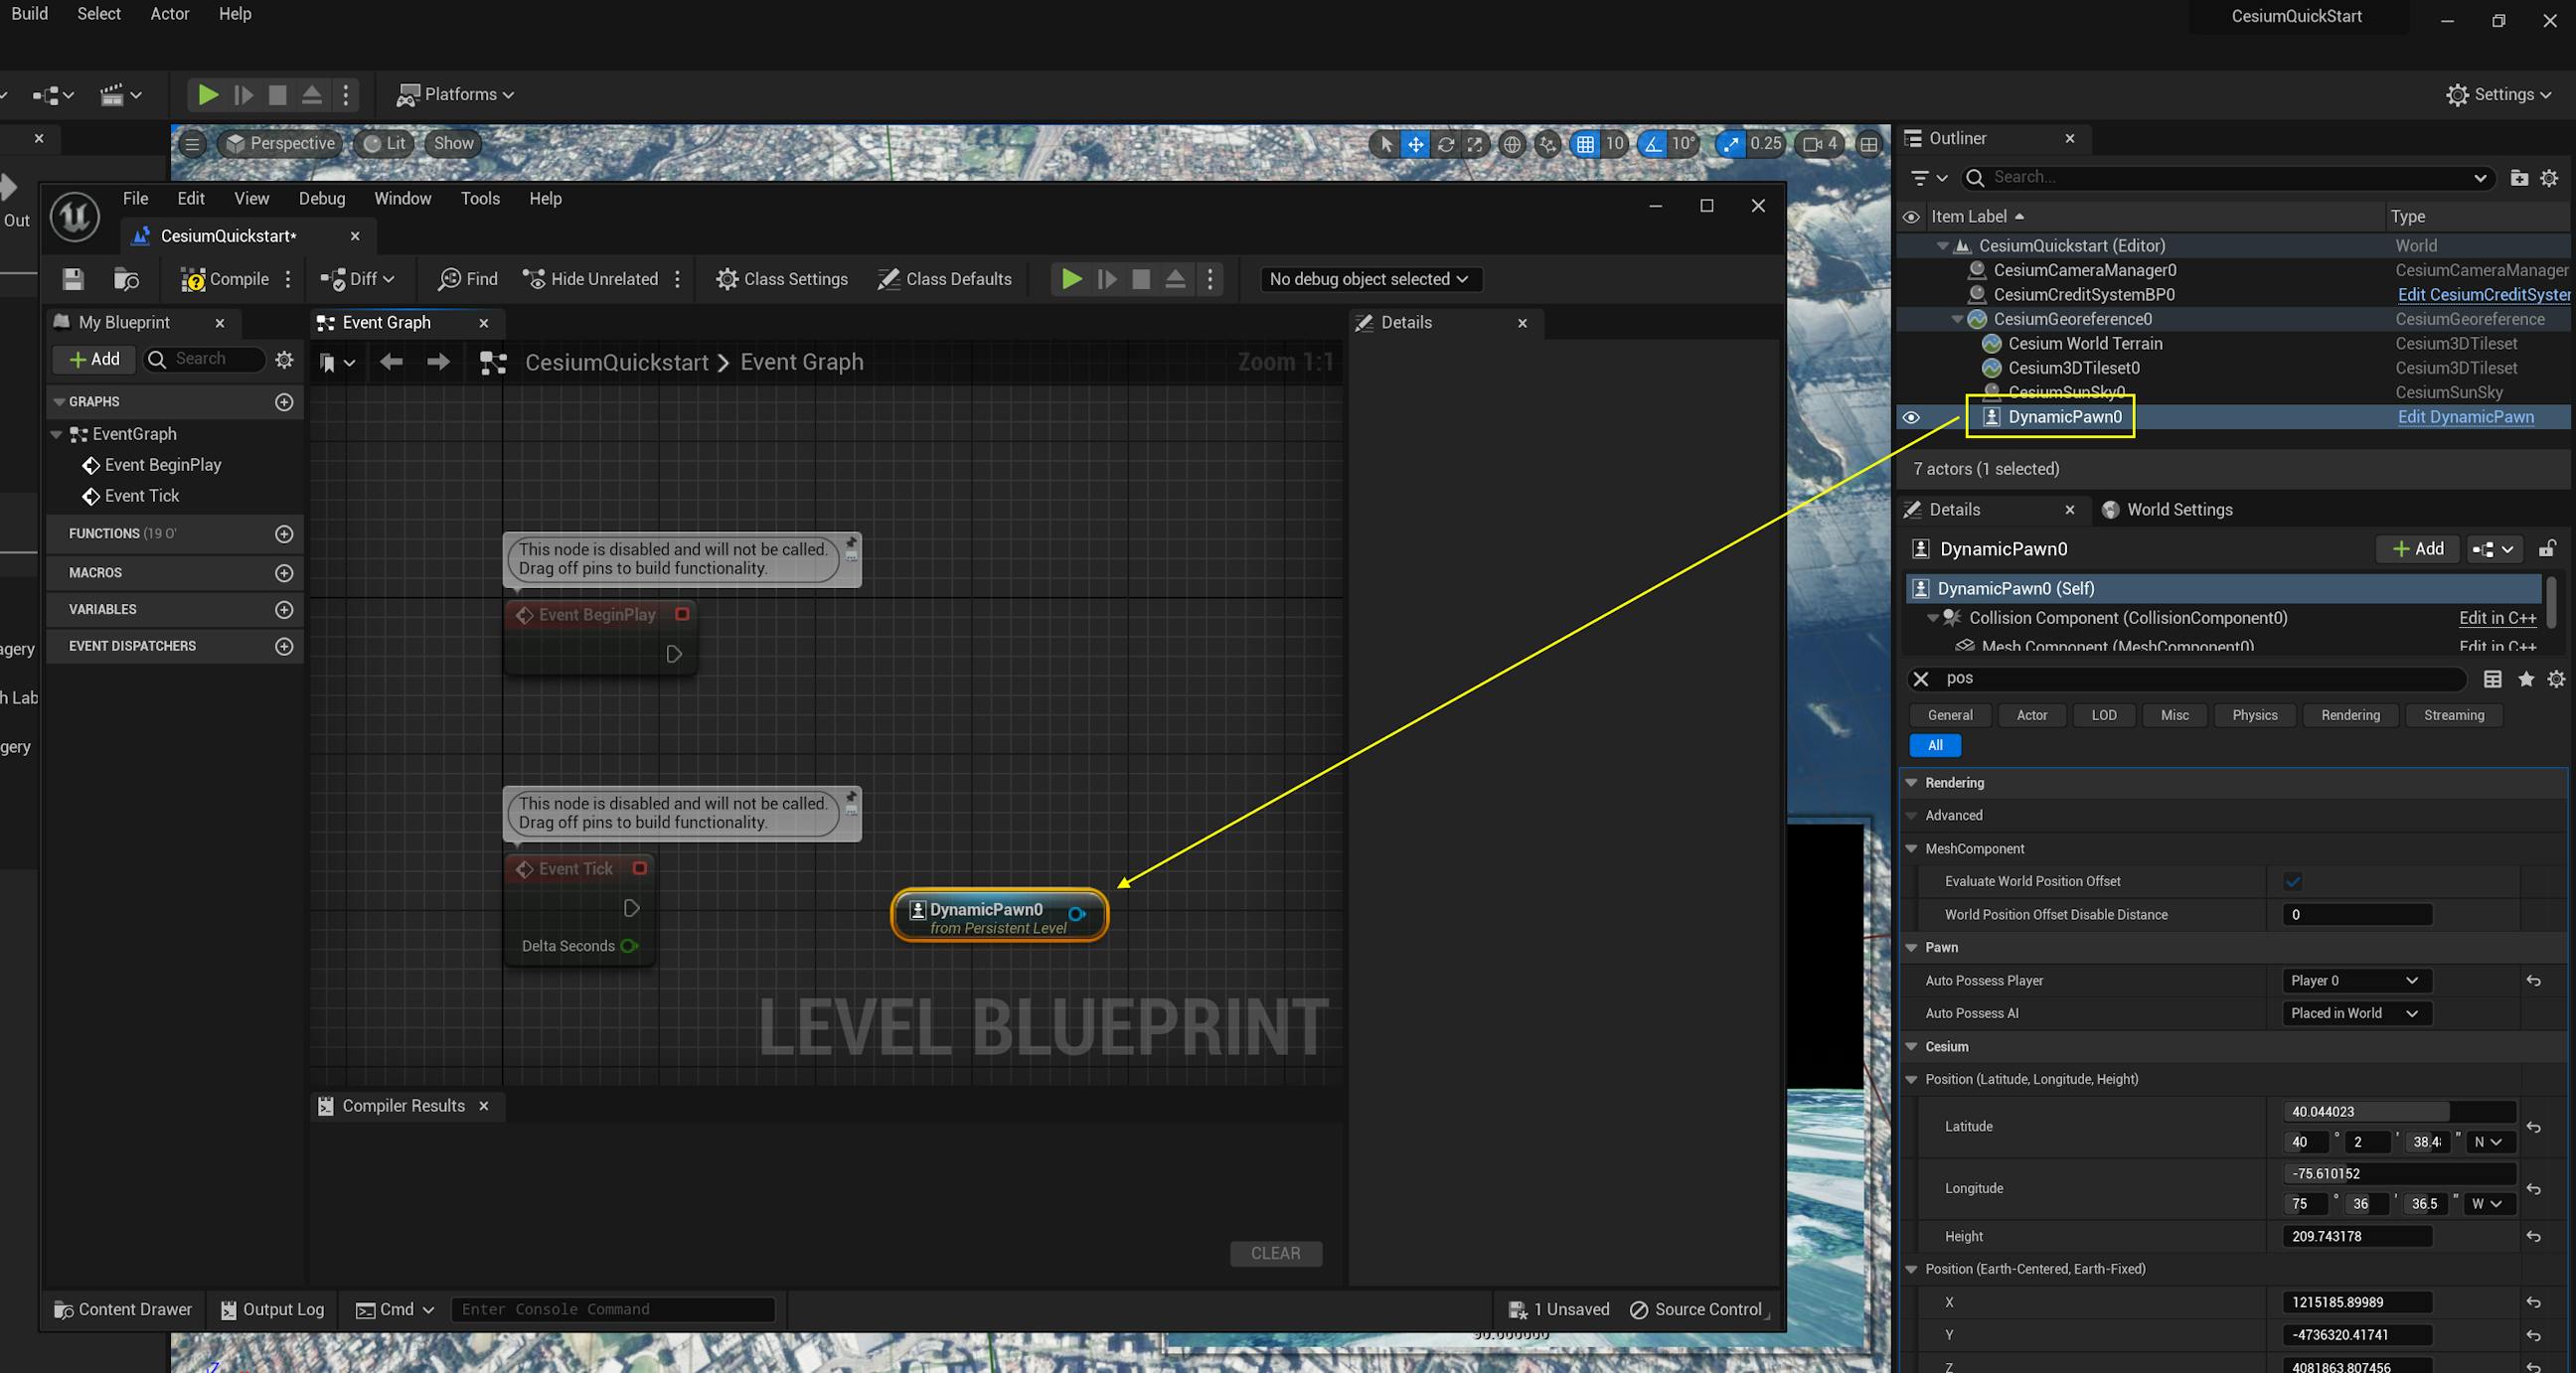The image size is (2576, 1373).
Task: Click the Latitude decimal value slider field
Action: tap(2398, 1111)
